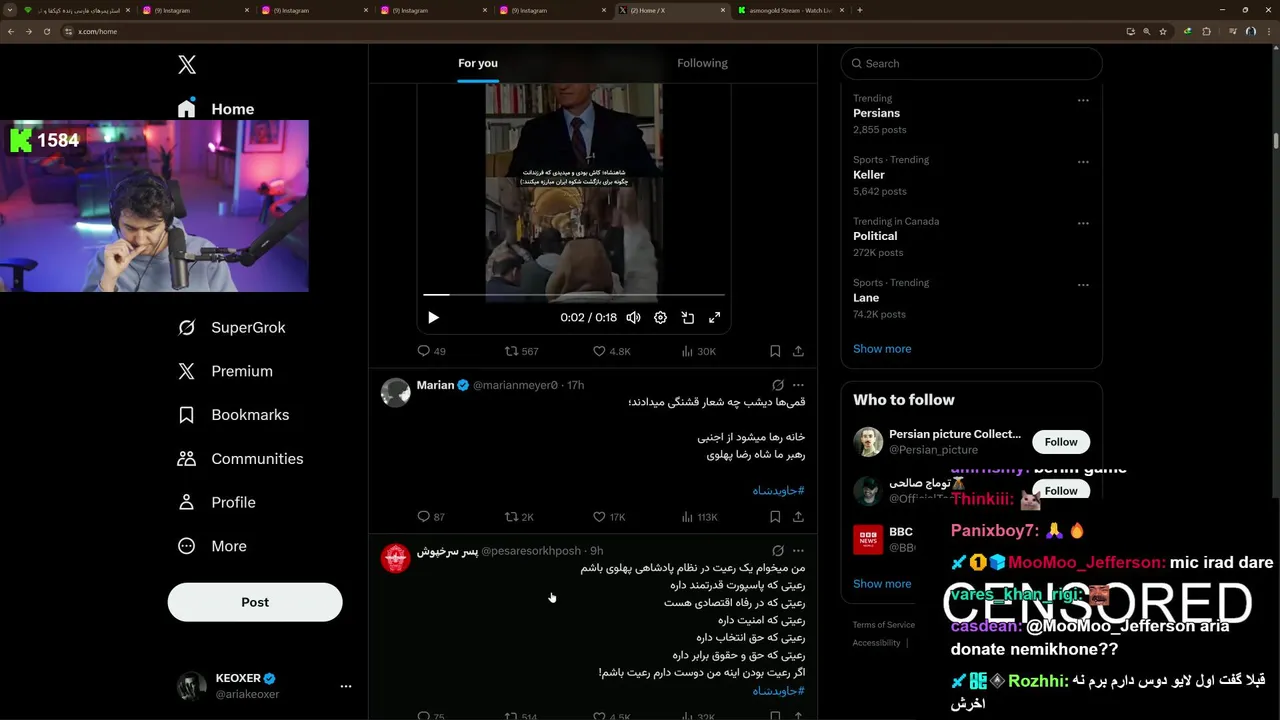Expand the More menu in sidebar

pos(211,546)
